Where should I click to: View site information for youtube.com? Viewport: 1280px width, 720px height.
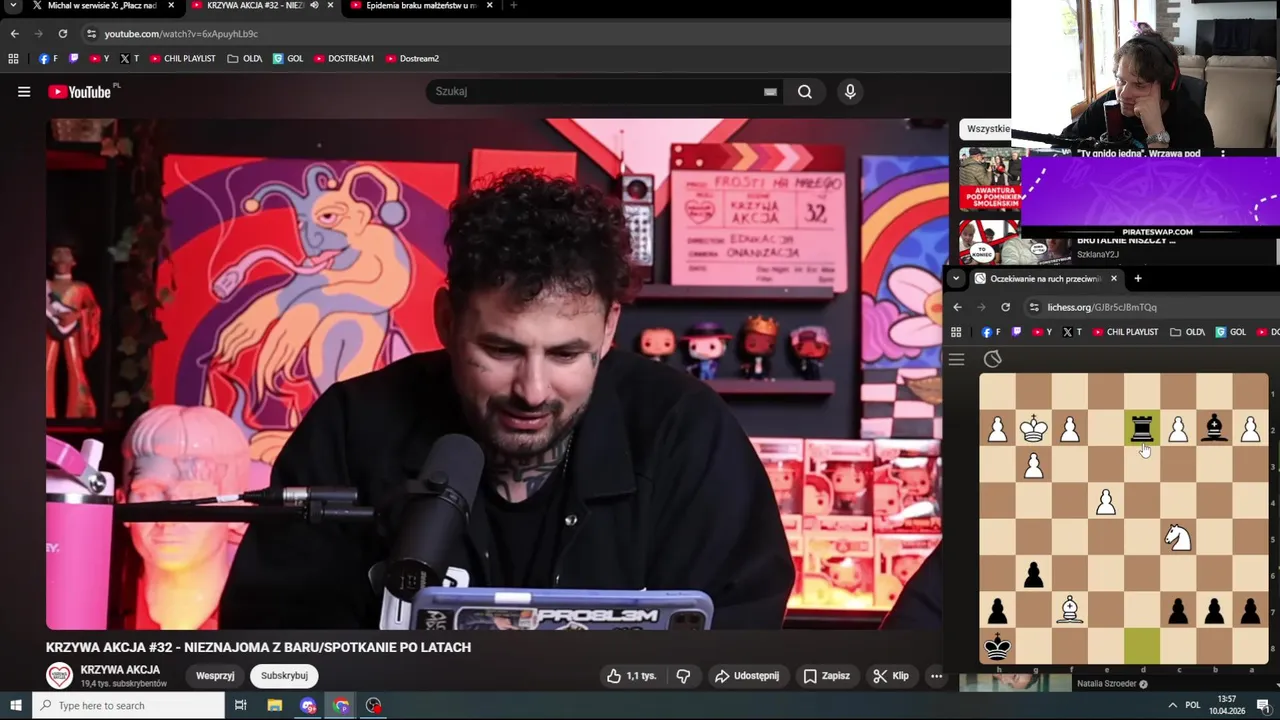[91, 34]
